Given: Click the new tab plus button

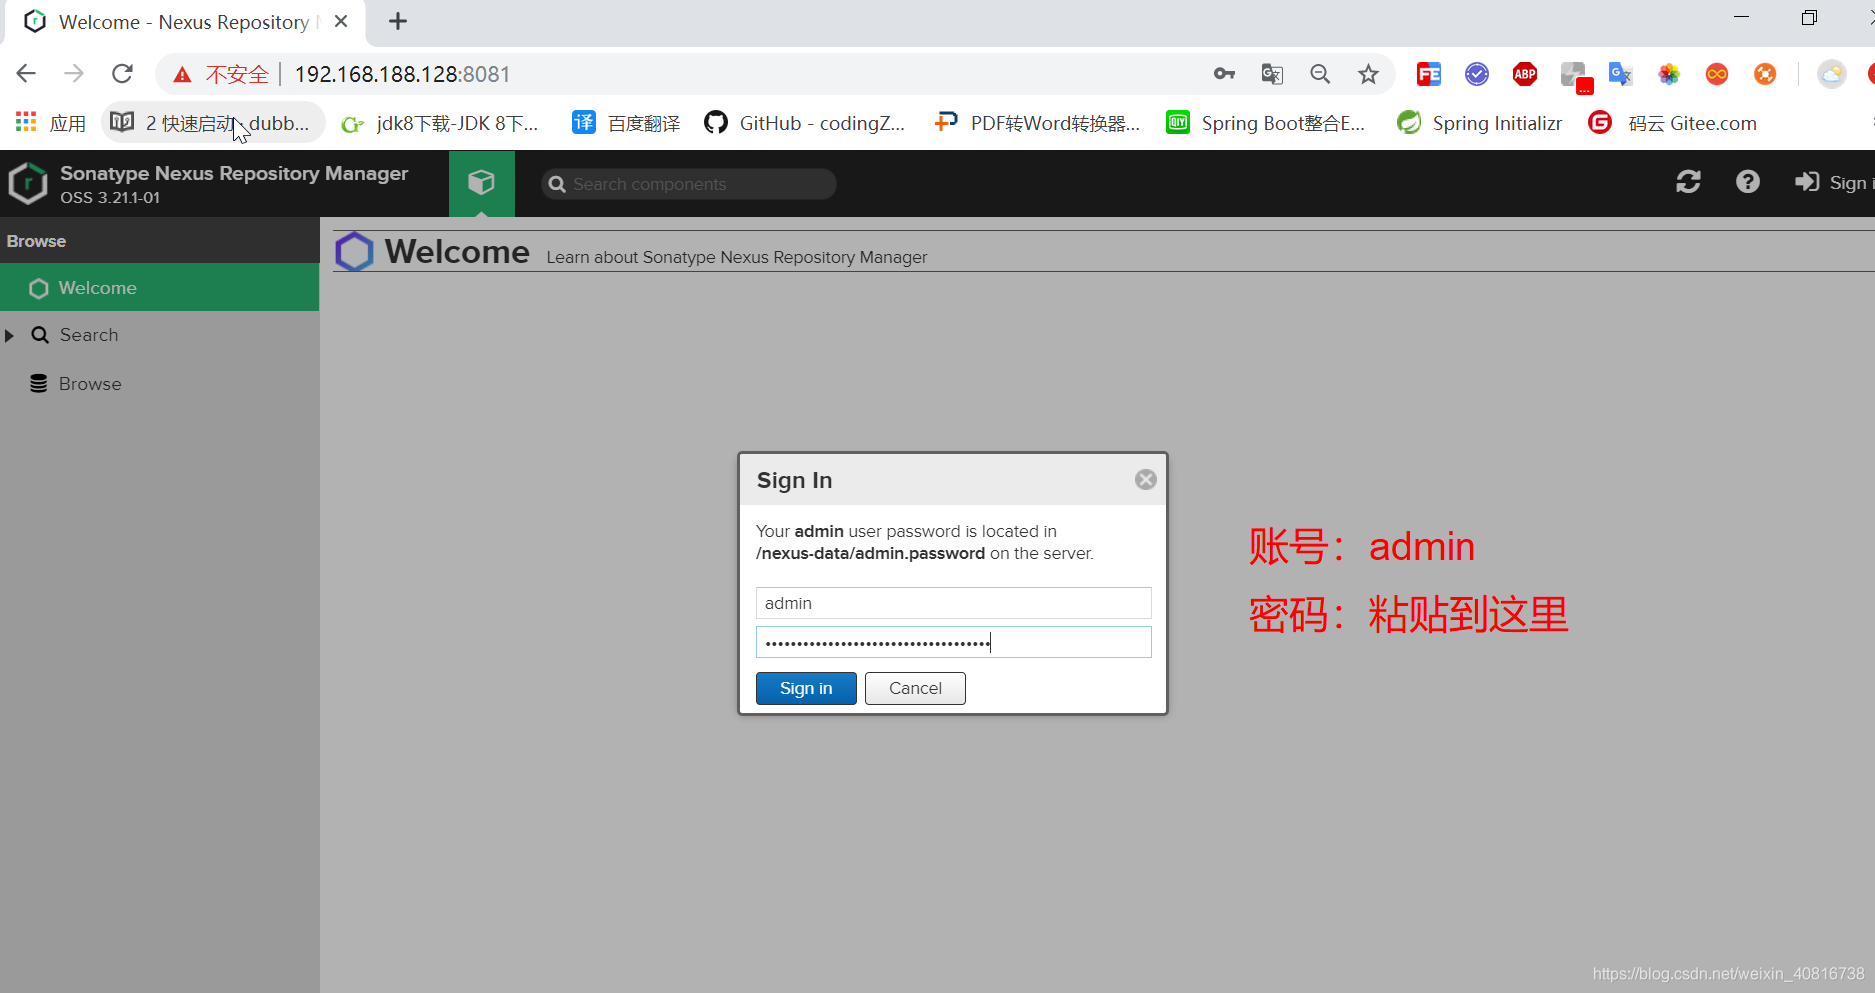Looking at the screenshot, I should point(397,21).
